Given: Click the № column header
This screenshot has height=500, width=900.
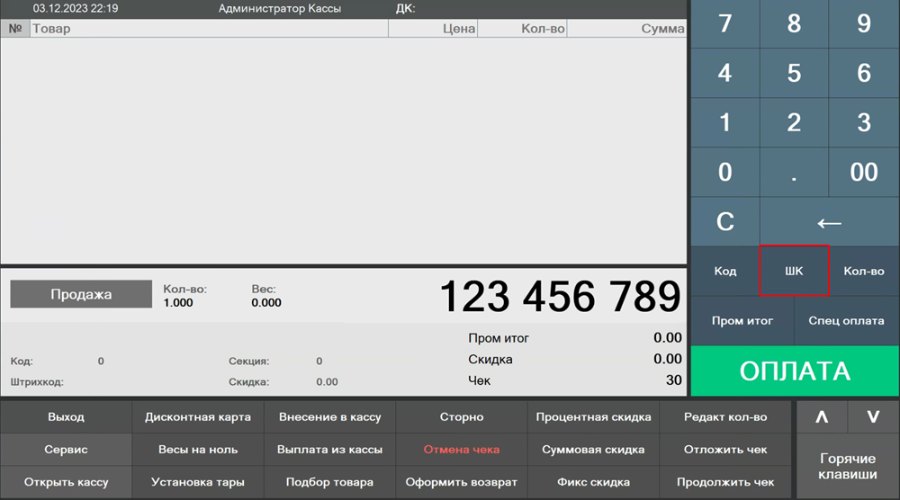Looking at the screenshot, I should 15,29.
